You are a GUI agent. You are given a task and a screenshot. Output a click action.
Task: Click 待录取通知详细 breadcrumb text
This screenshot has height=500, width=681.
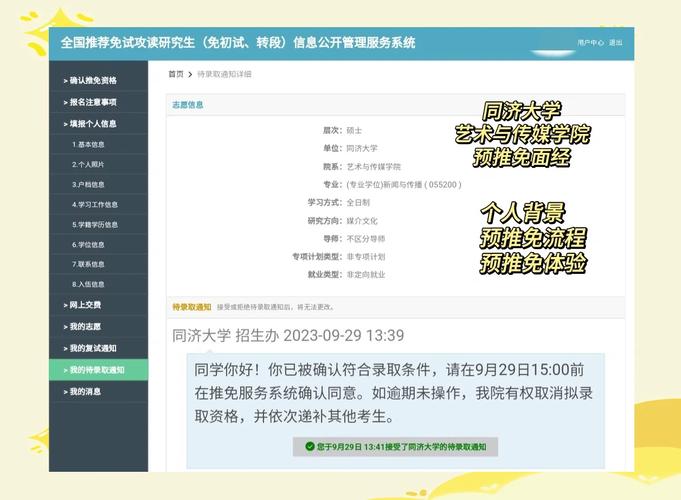[x=224, y=74]
